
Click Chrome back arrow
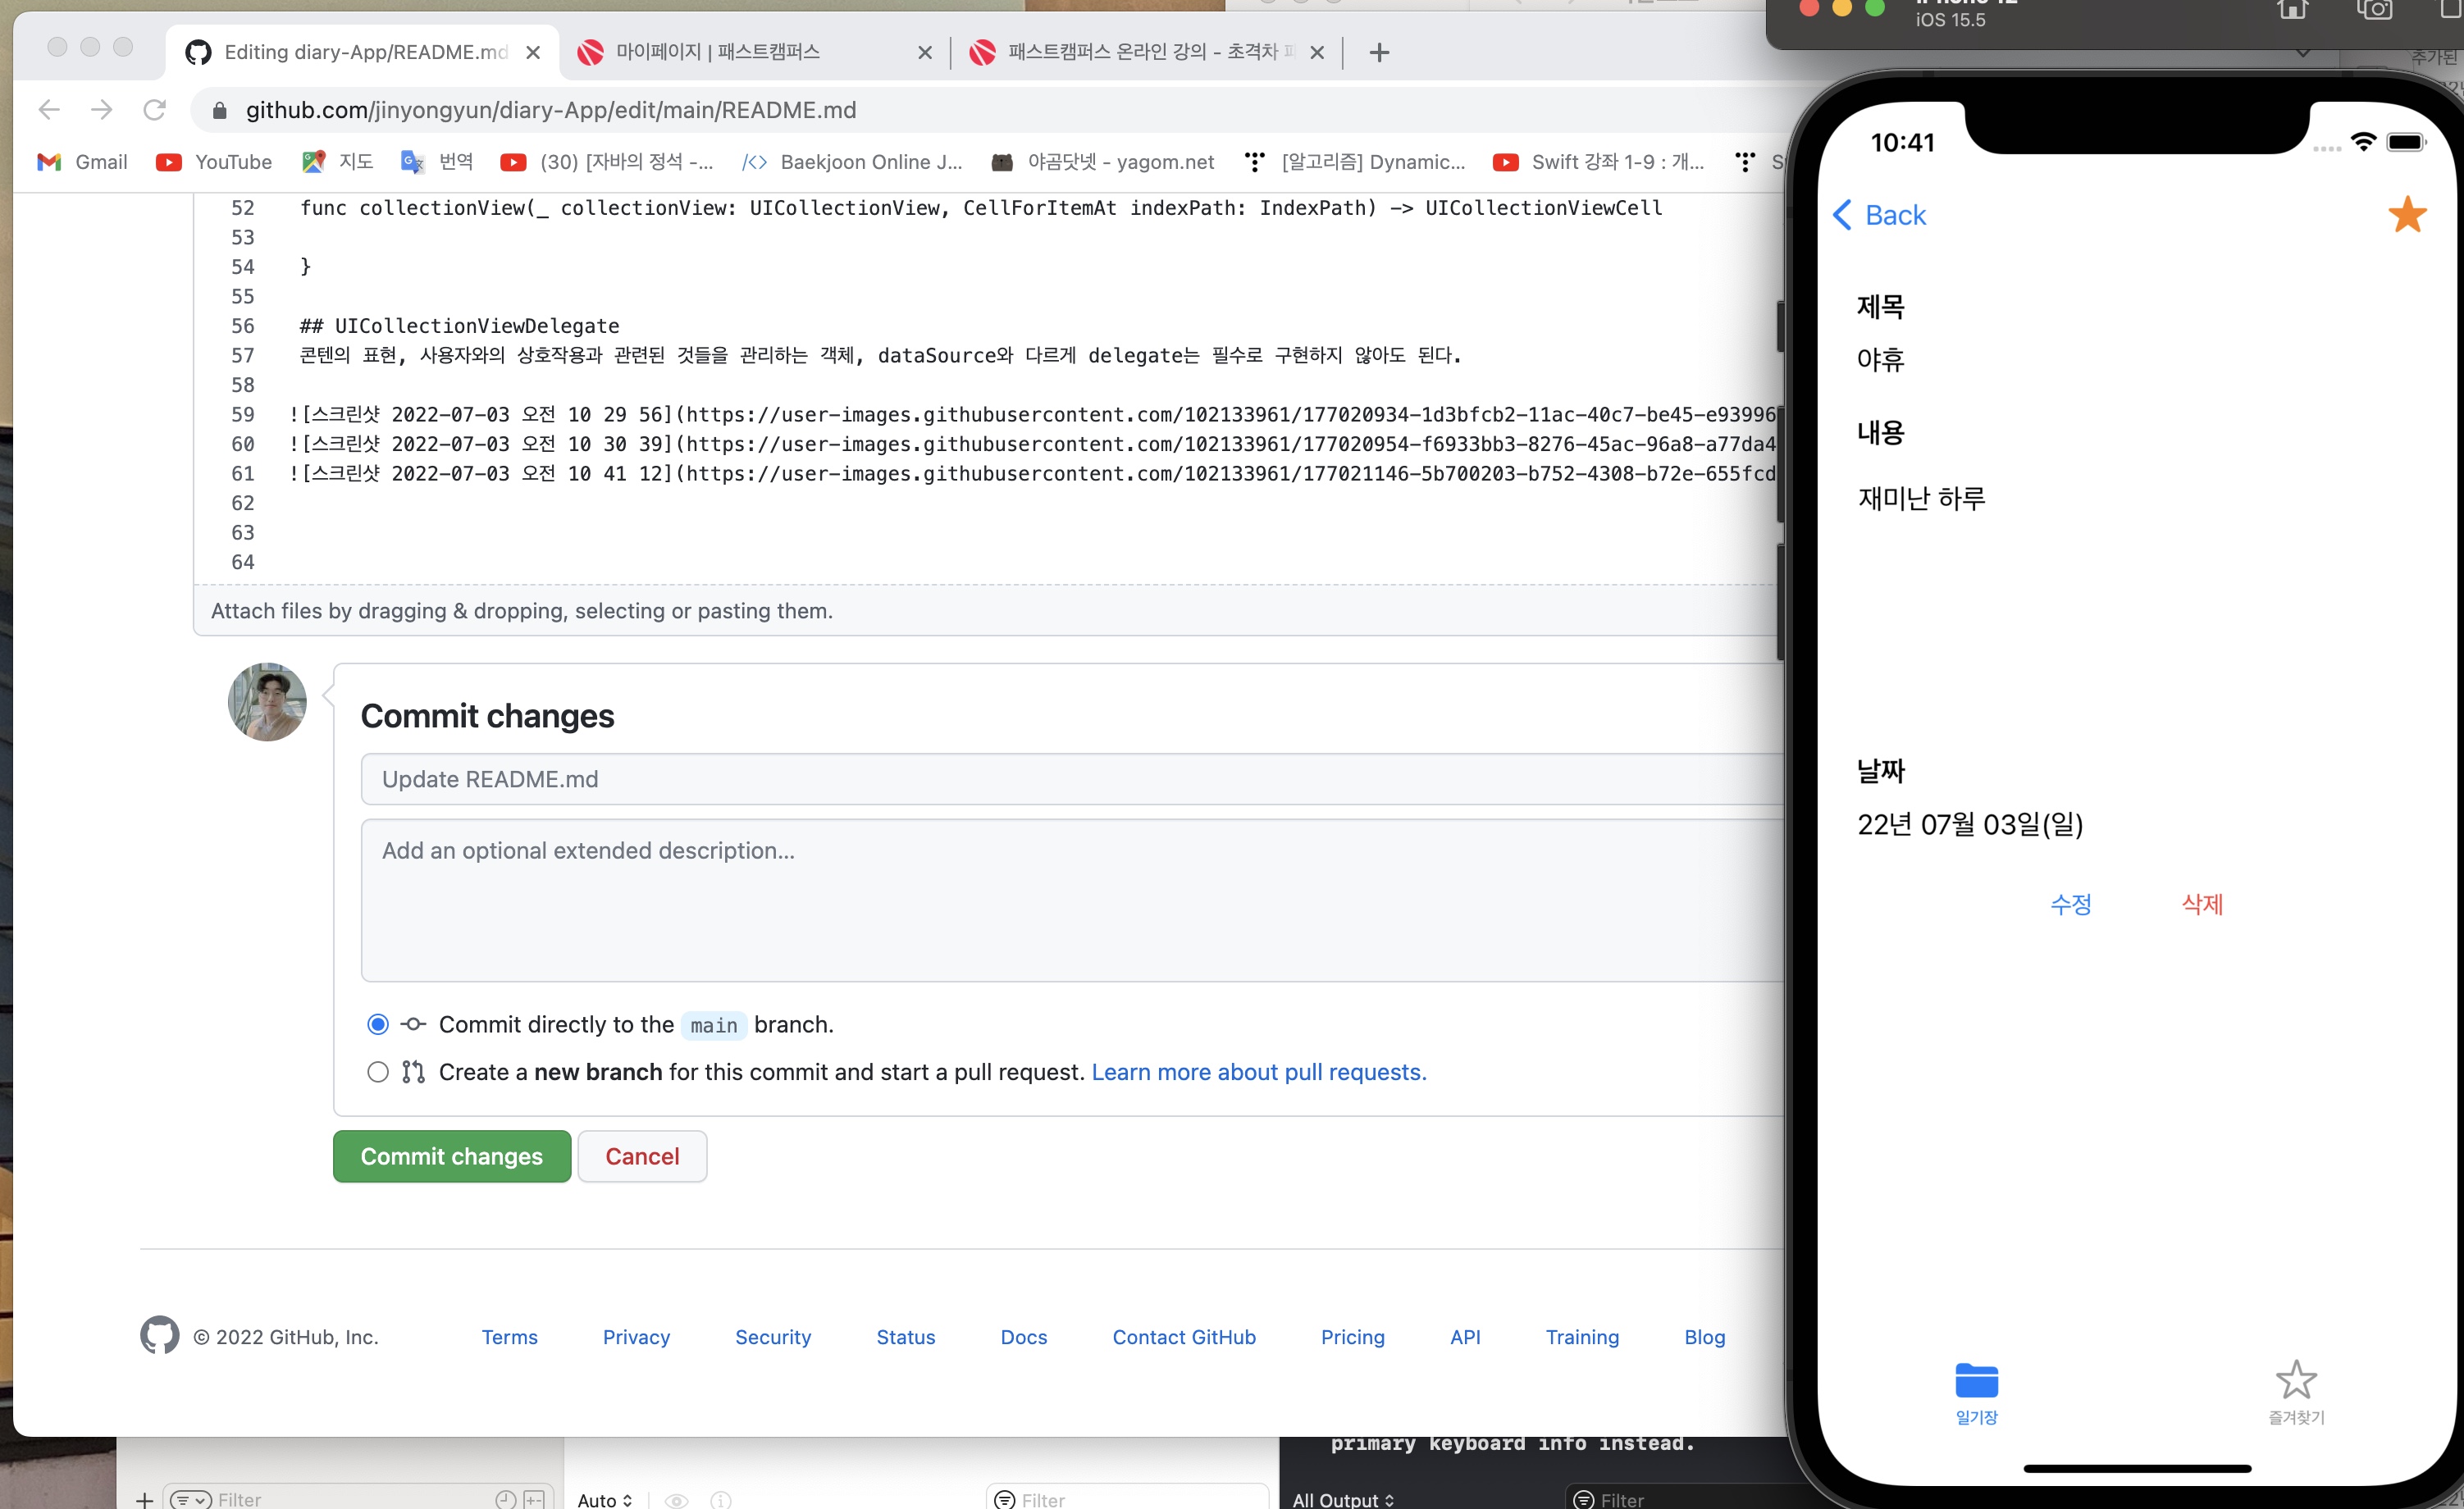point(49,110)
